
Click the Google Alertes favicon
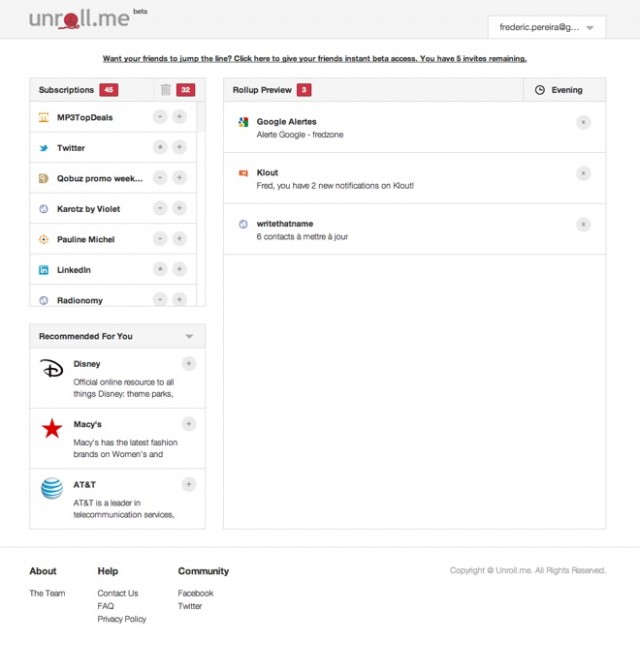pyautogui.click(x=243, y=122)
